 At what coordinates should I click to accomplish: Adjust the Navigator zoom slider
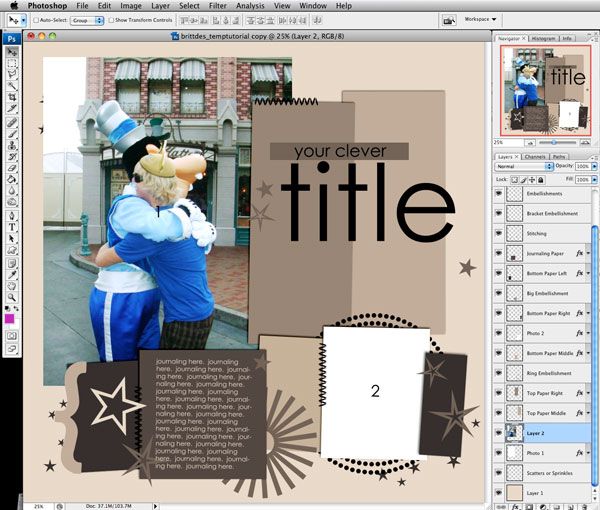click(x=554, y=142)
